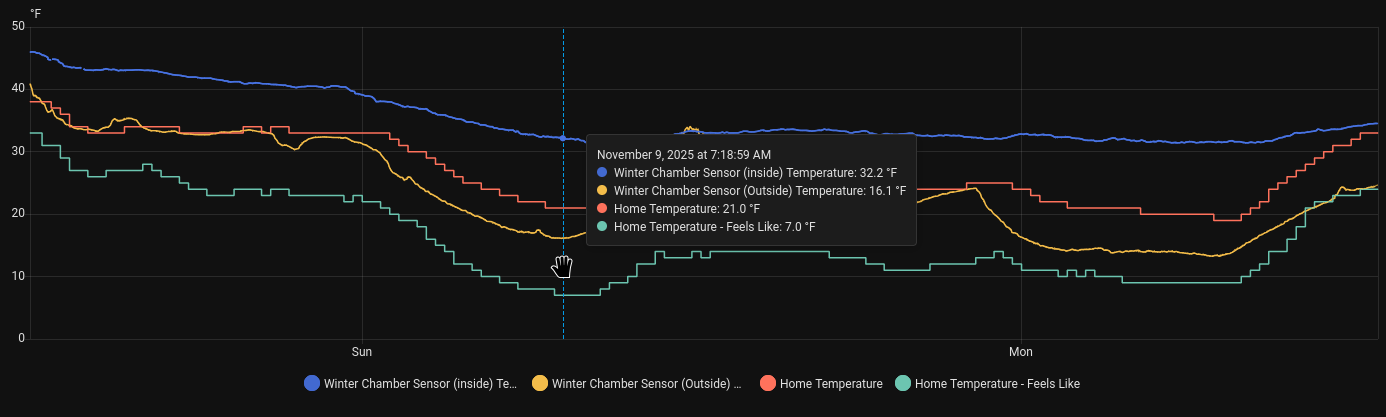The height and width of the screenshot is (417, 1386).
Task: Click the blue dot in the tooltip
Action: 602,172
